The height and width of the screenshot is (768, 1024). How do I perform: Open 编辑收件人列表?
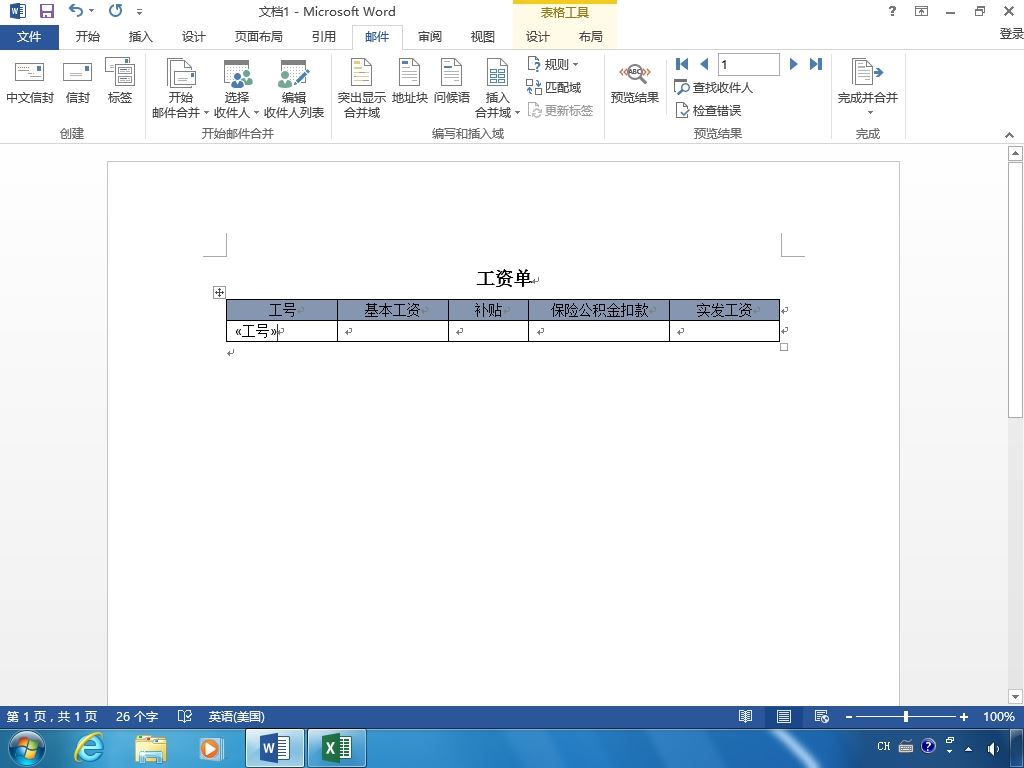pyautogui.click(x=294, y=89)
